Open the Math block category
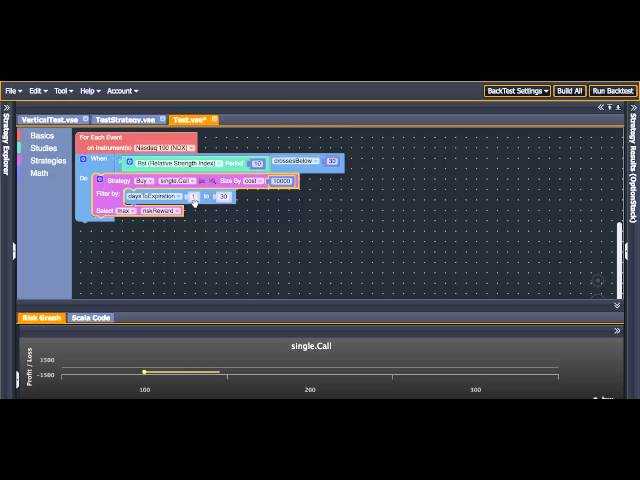The width and height of the screenshot is (640, 480). [x=39, y=173]
